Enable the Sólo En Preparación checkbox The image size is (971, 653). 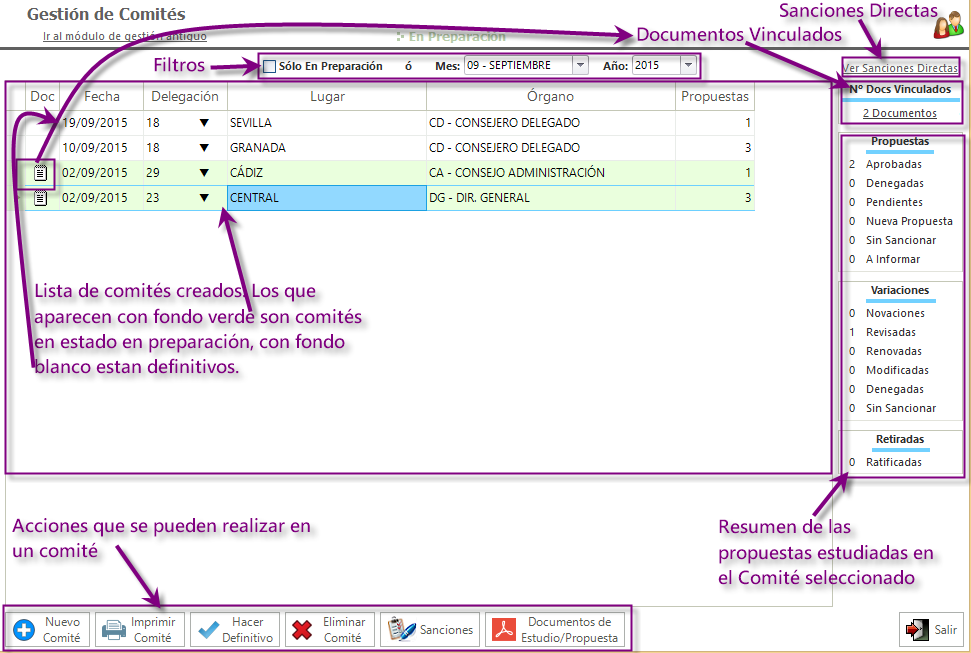tap(269, 66)
